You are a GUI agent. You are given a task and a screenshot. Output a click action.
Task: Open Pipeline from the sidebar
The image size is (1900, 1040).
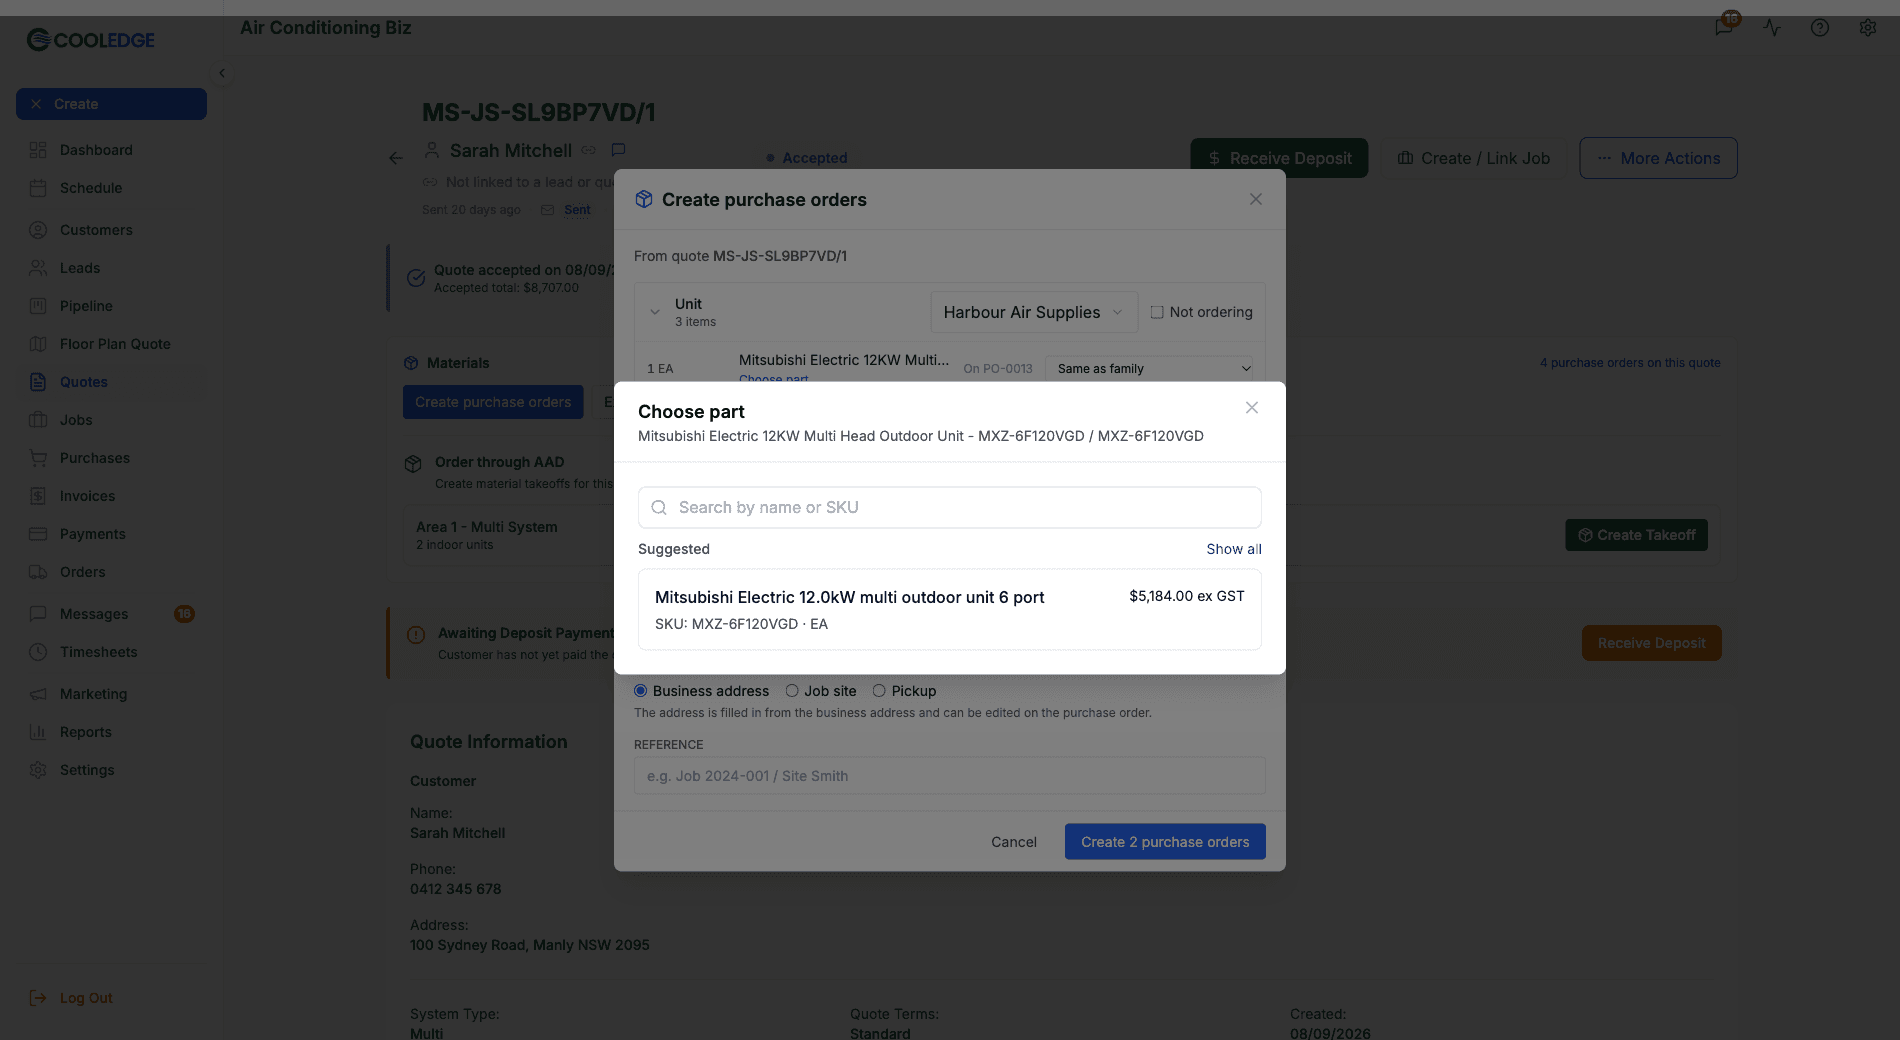tap(86, 306)
